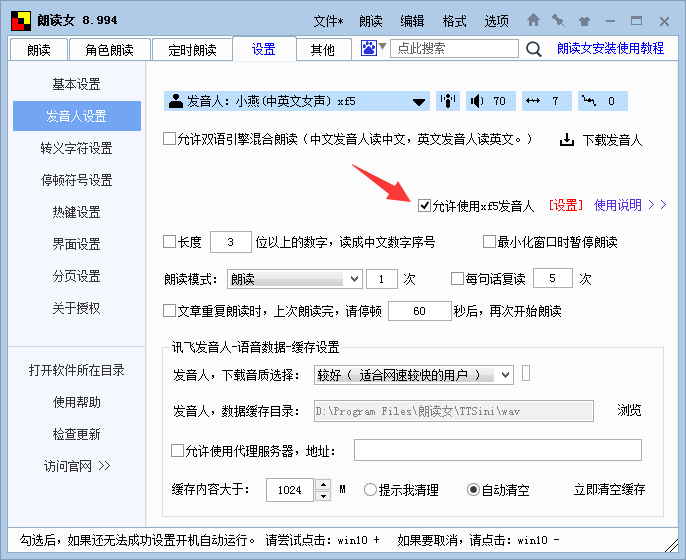Viewport: 686px width, 560px height.
Task: Select the 设置 tab
Action: point(264,49)
